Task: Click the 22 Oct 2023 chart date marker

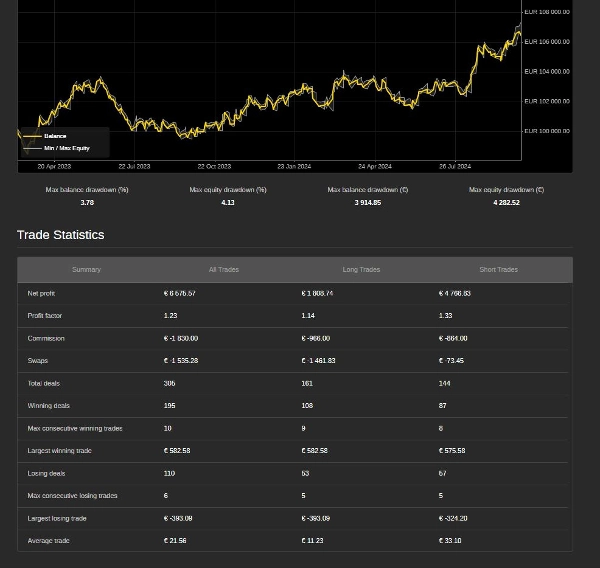Action: (214, 166)
